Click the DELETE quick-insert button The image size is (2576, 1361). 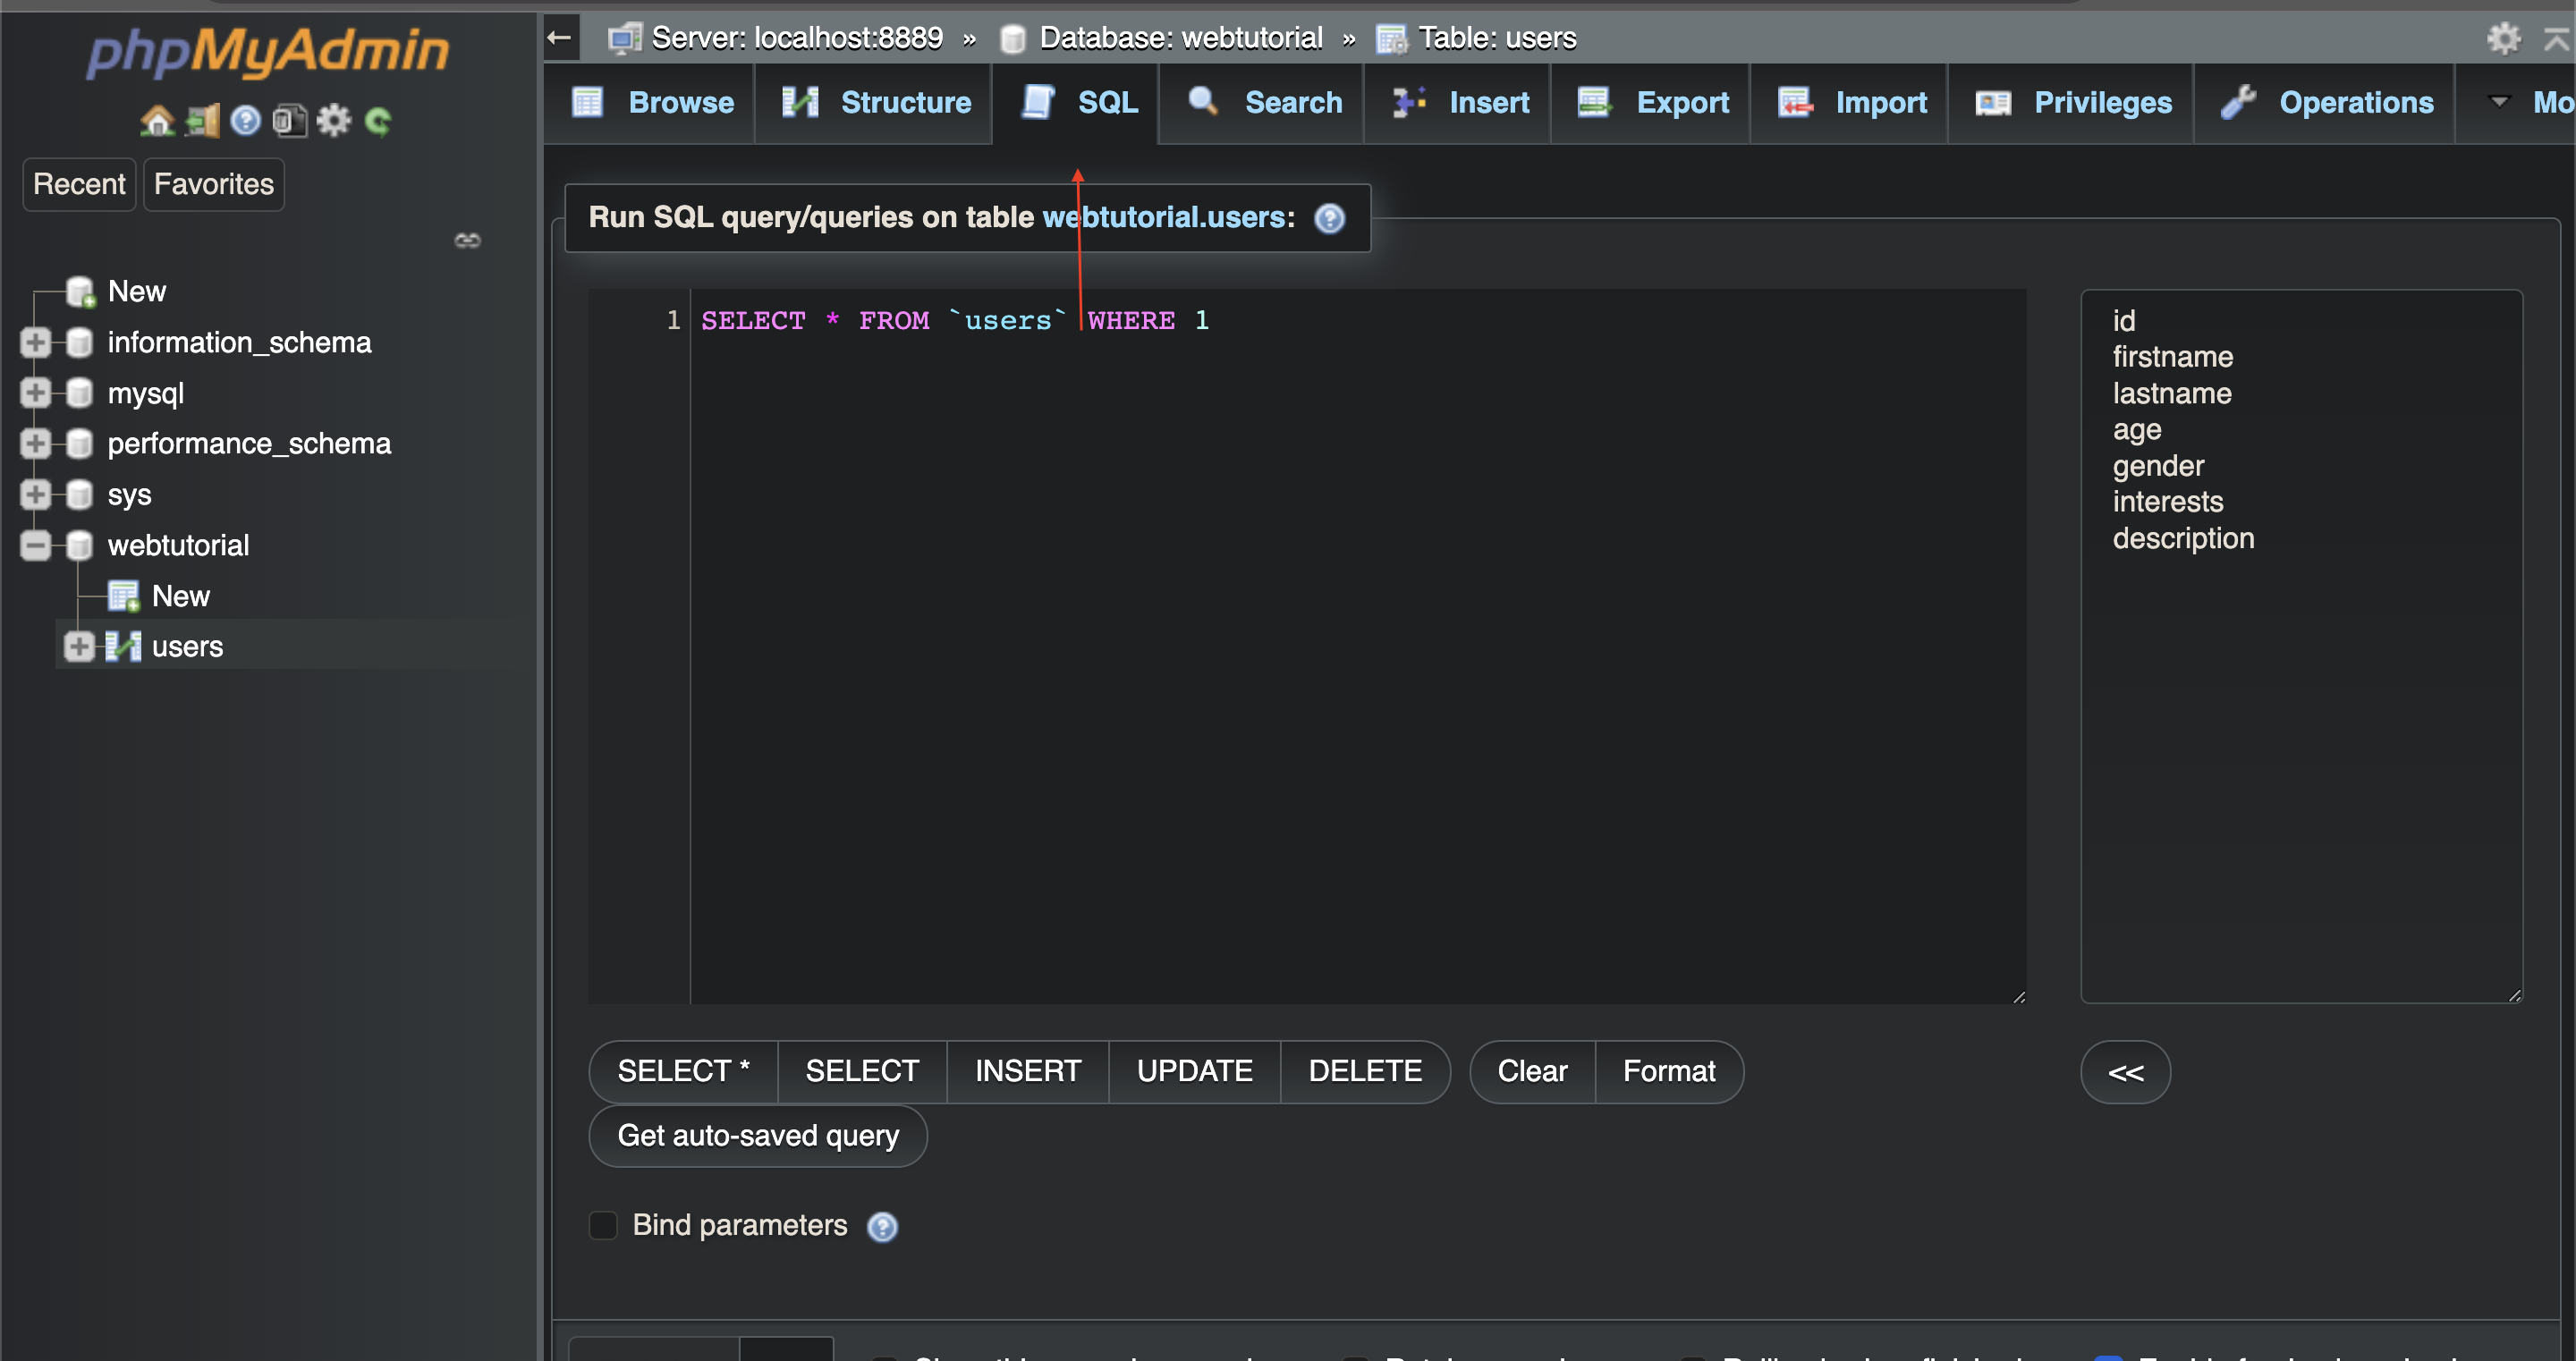click(1365, 1071)
